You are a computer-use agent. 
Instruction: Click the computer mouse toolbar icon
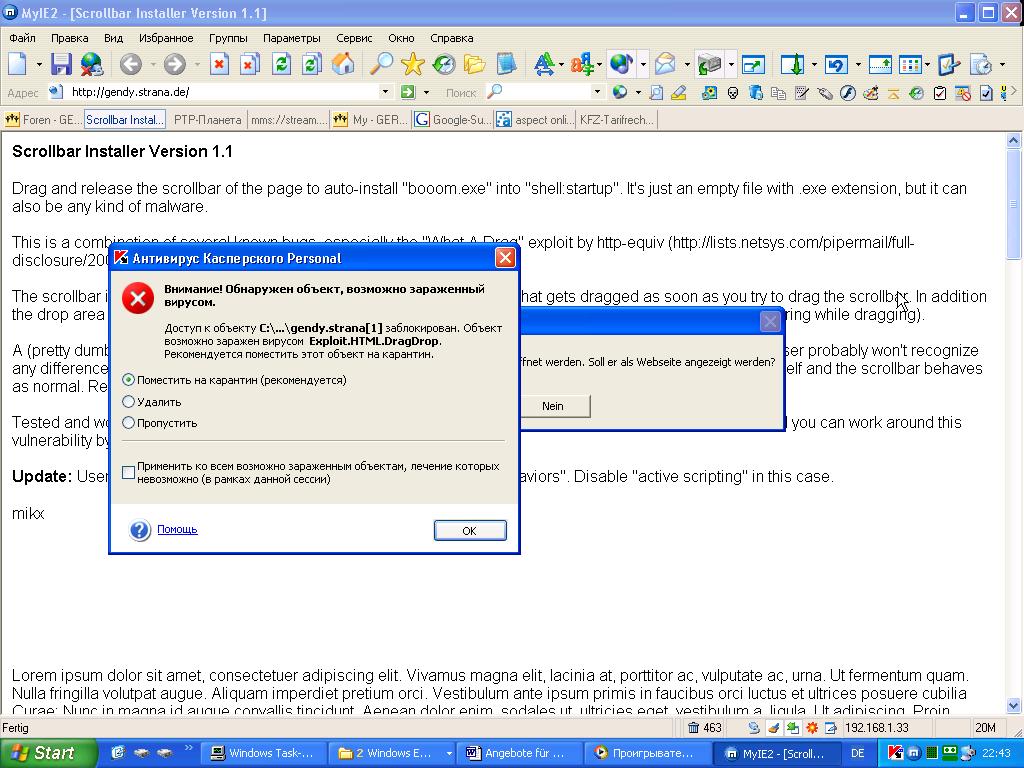[825, 93]
